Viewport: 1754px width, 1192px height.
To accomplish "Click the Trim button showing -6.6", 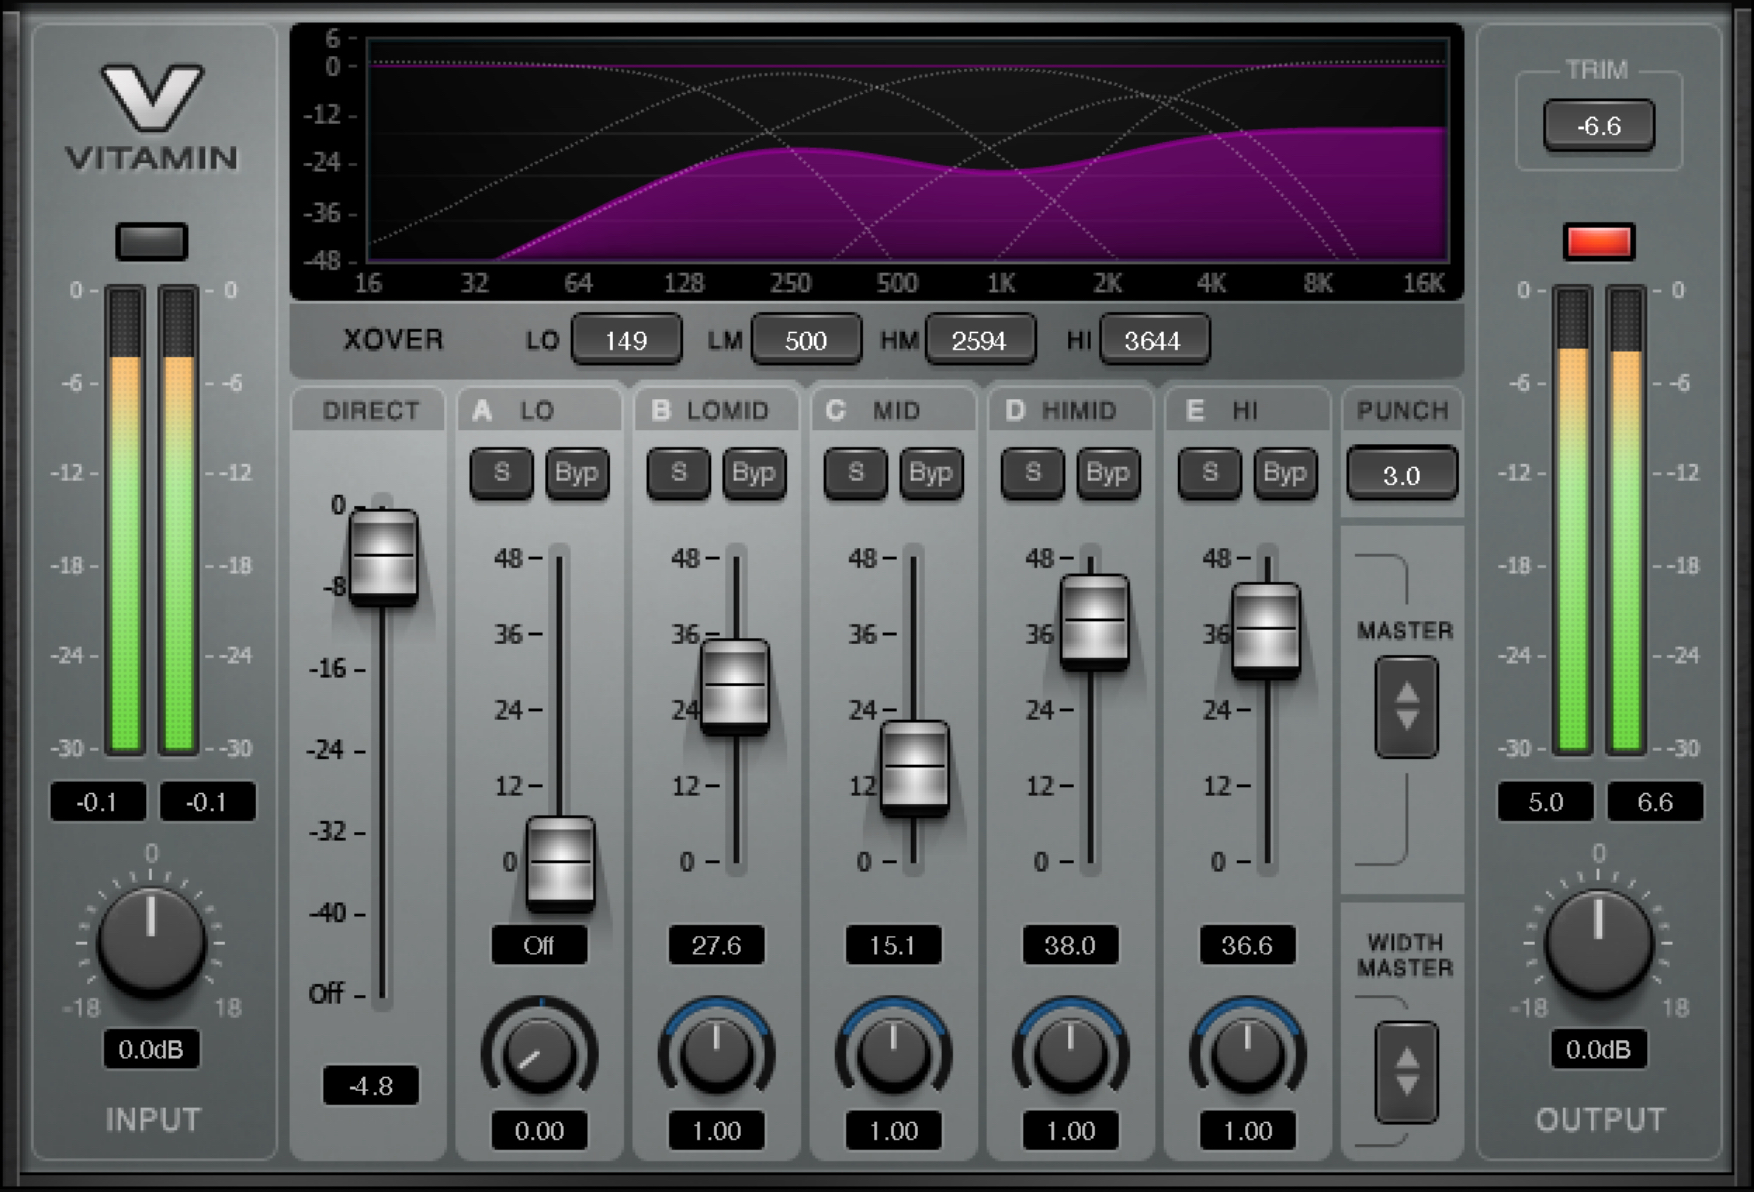I will tap(1598, 126).
